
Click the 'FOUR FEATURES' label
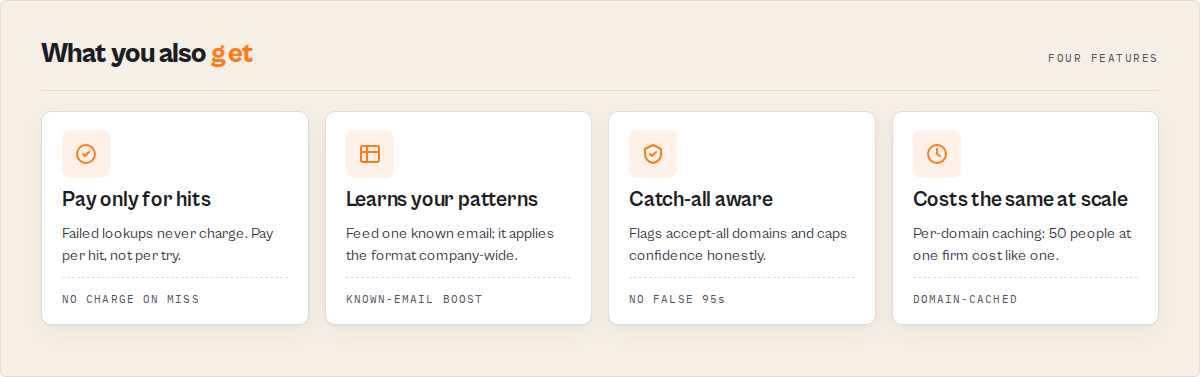1103,58
